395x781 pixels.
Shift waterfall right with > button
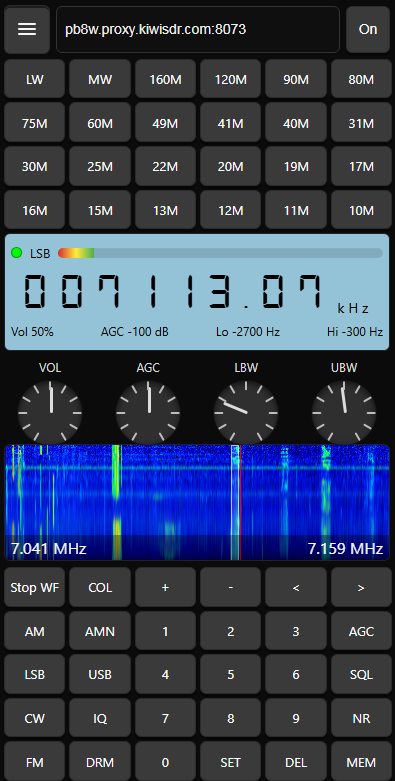361,588
